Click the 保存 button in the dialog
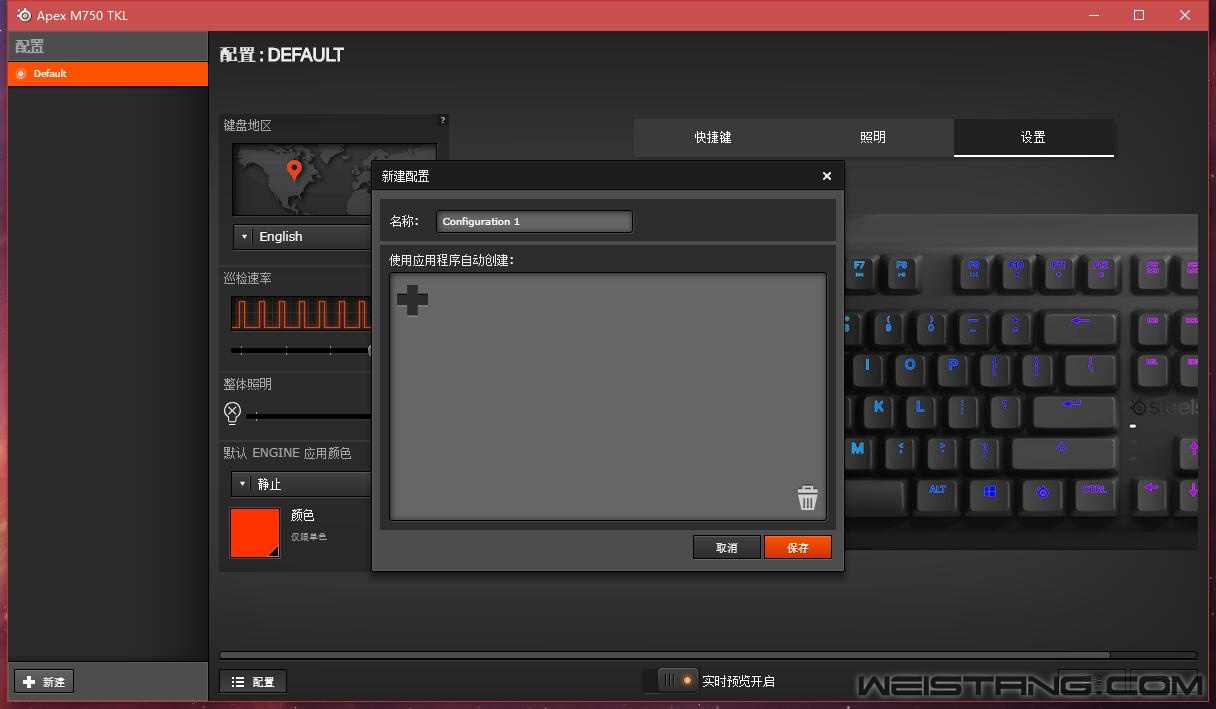The width and height of the screenshot is (1216, 709). tap(798, 548)
